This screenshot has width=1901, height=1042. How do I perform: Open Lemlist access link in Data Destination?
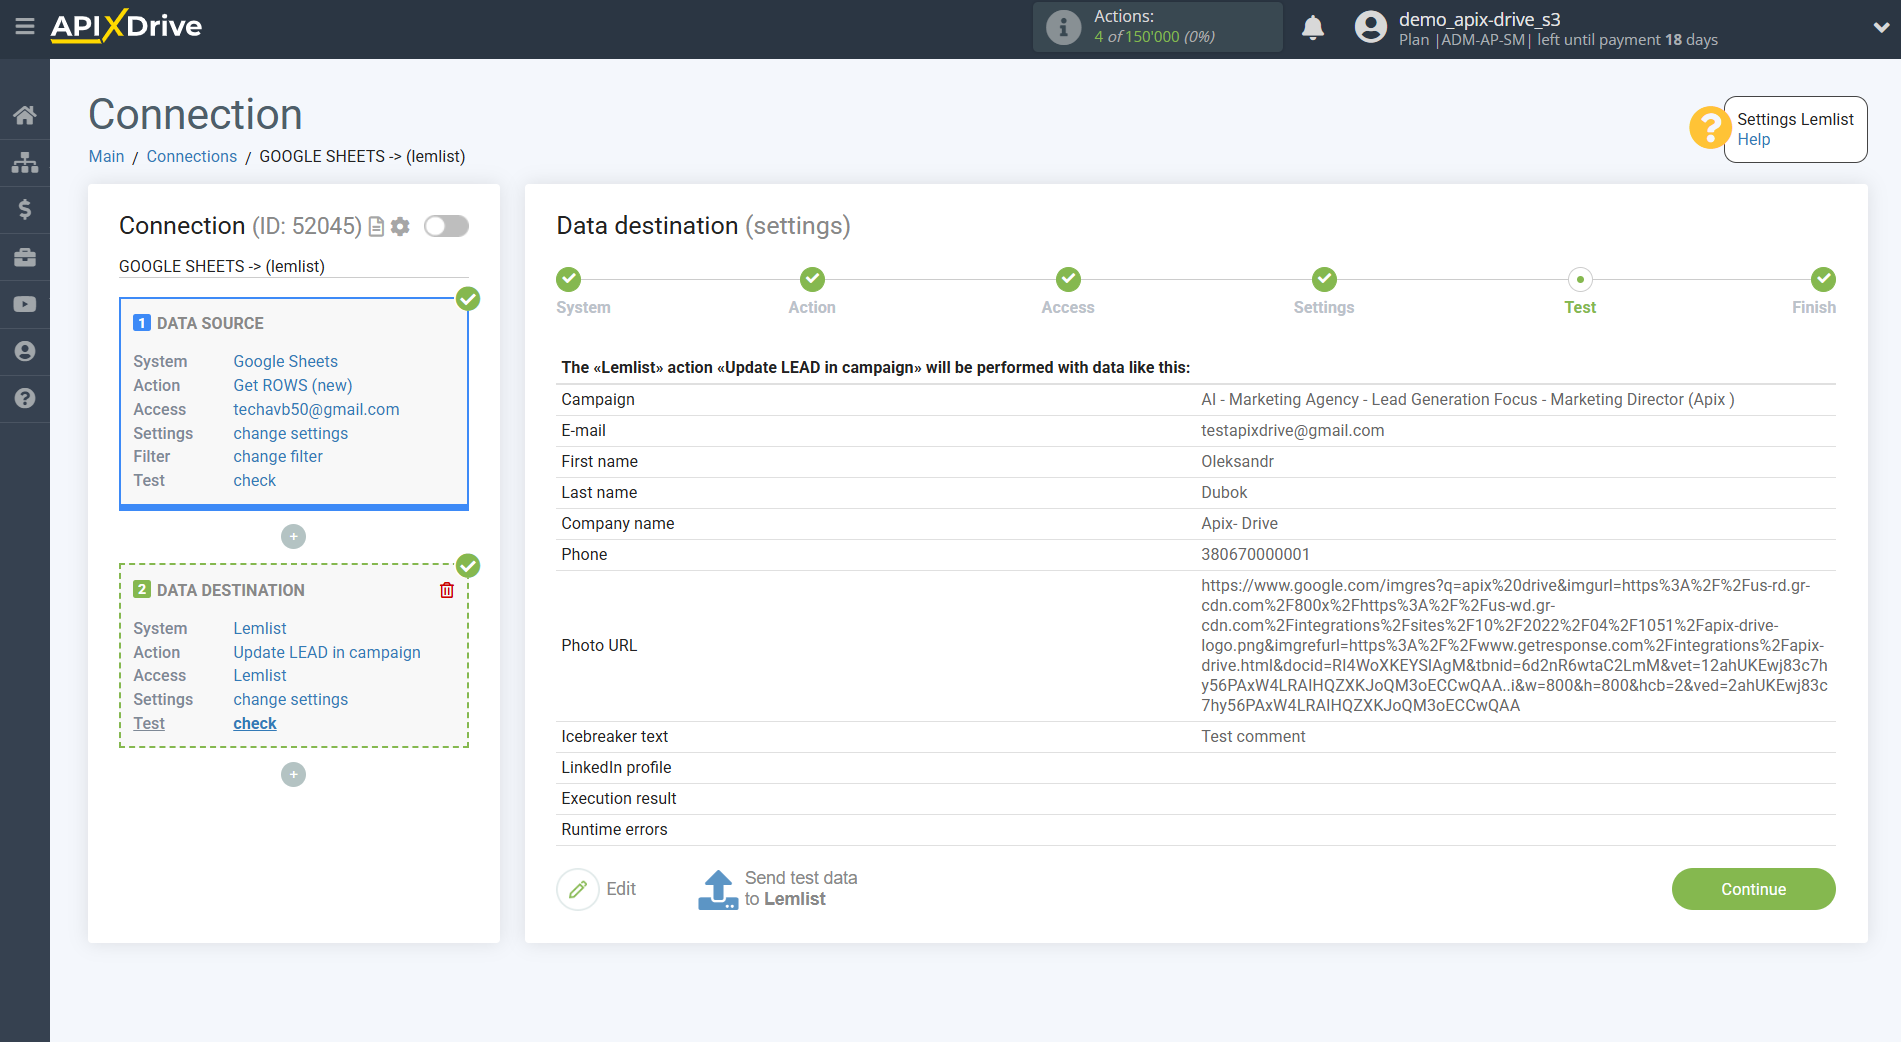pos(260,675)
